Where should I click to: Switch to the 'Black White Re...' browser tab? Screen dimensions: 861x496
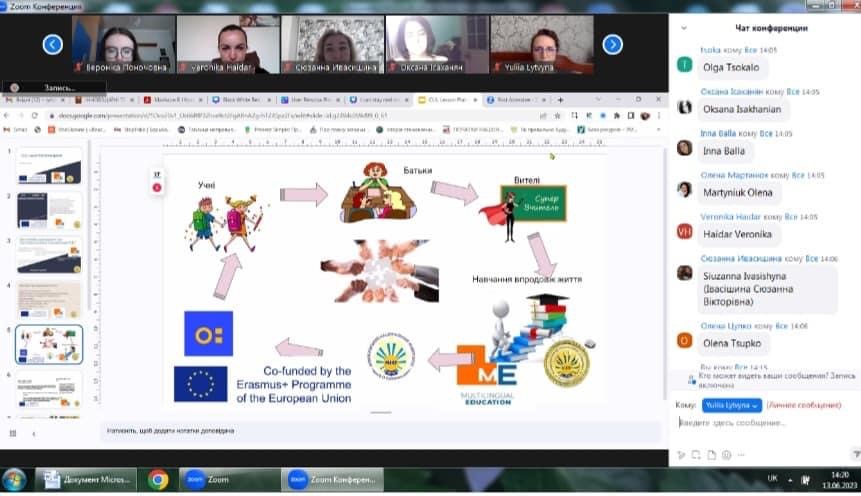click(x=242, y=100)
